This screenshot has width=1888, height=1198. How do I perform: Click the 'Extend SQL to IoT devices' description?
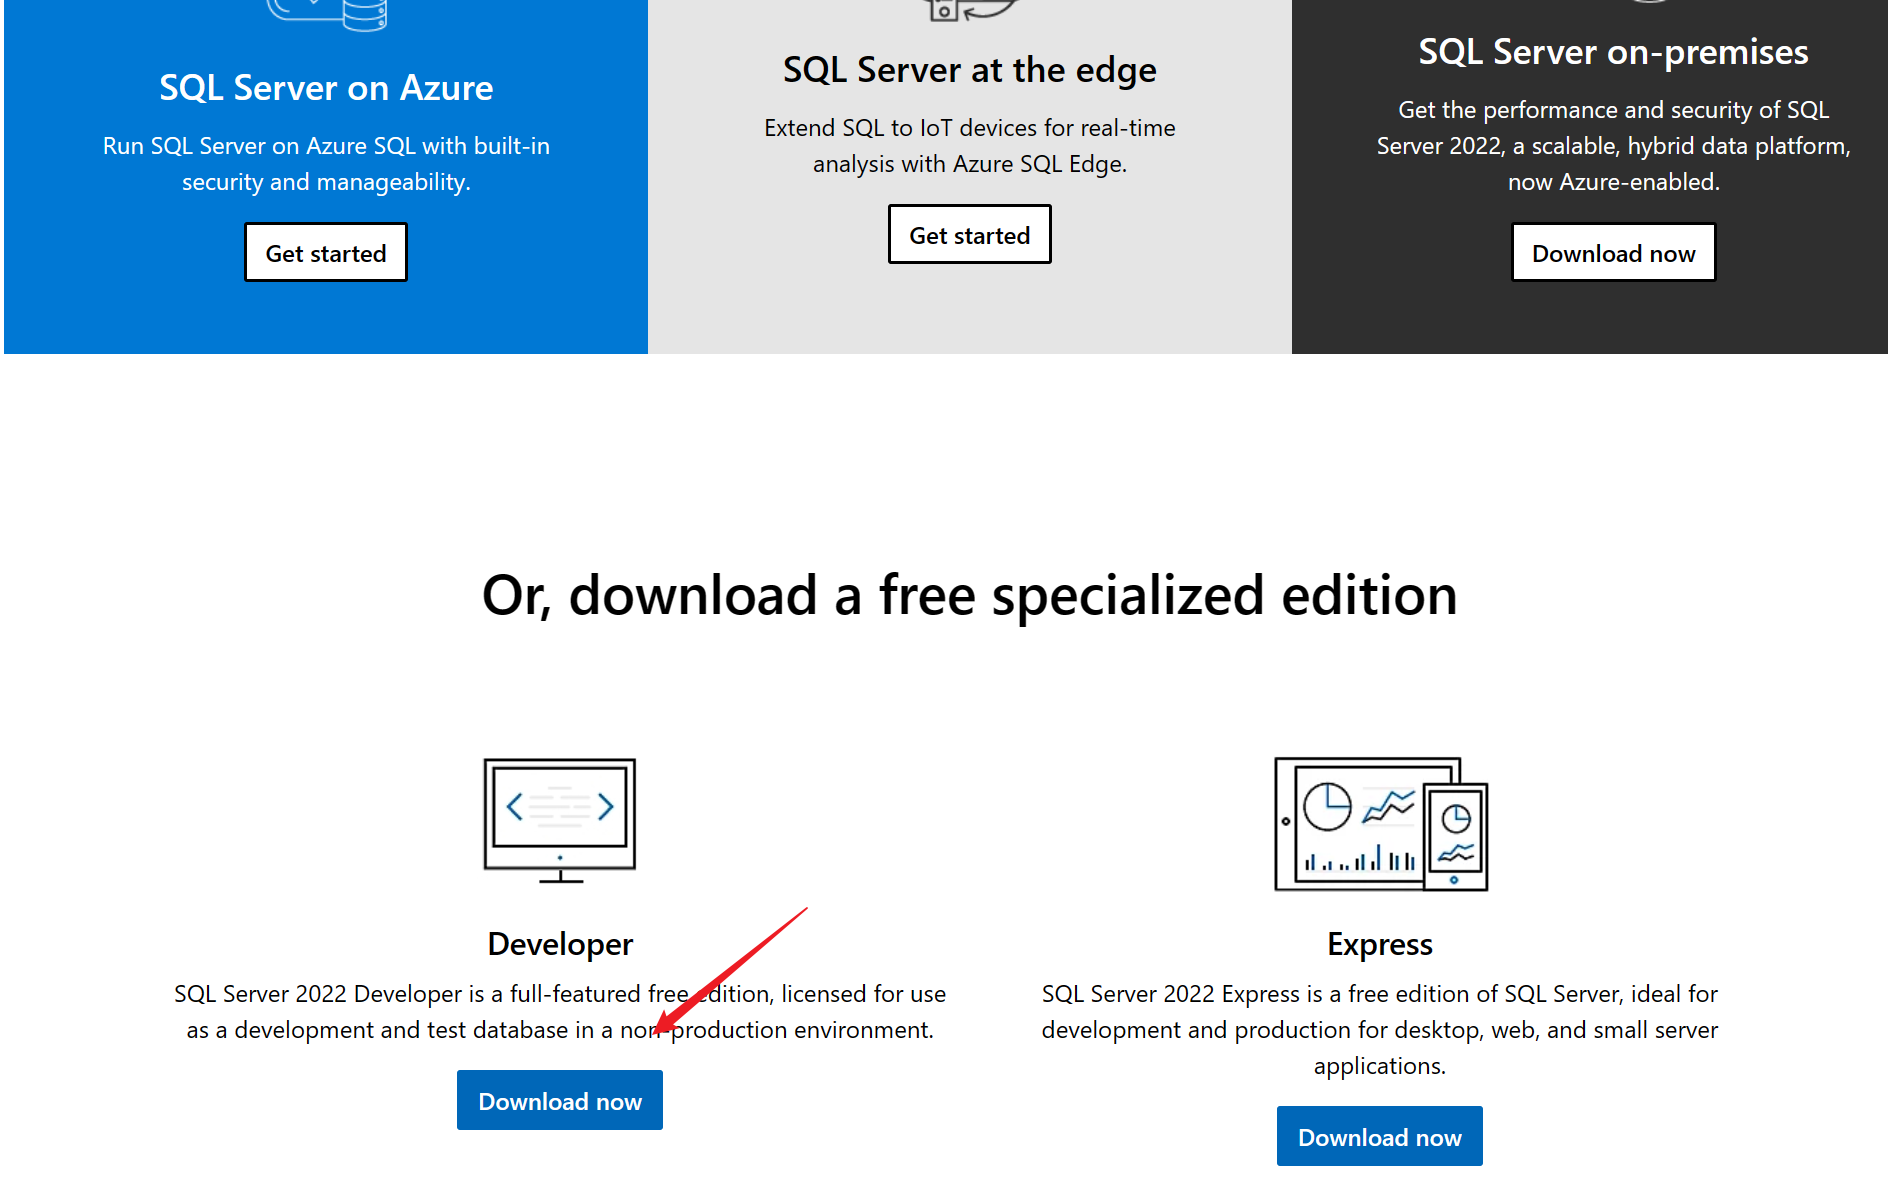coord(970,146)
